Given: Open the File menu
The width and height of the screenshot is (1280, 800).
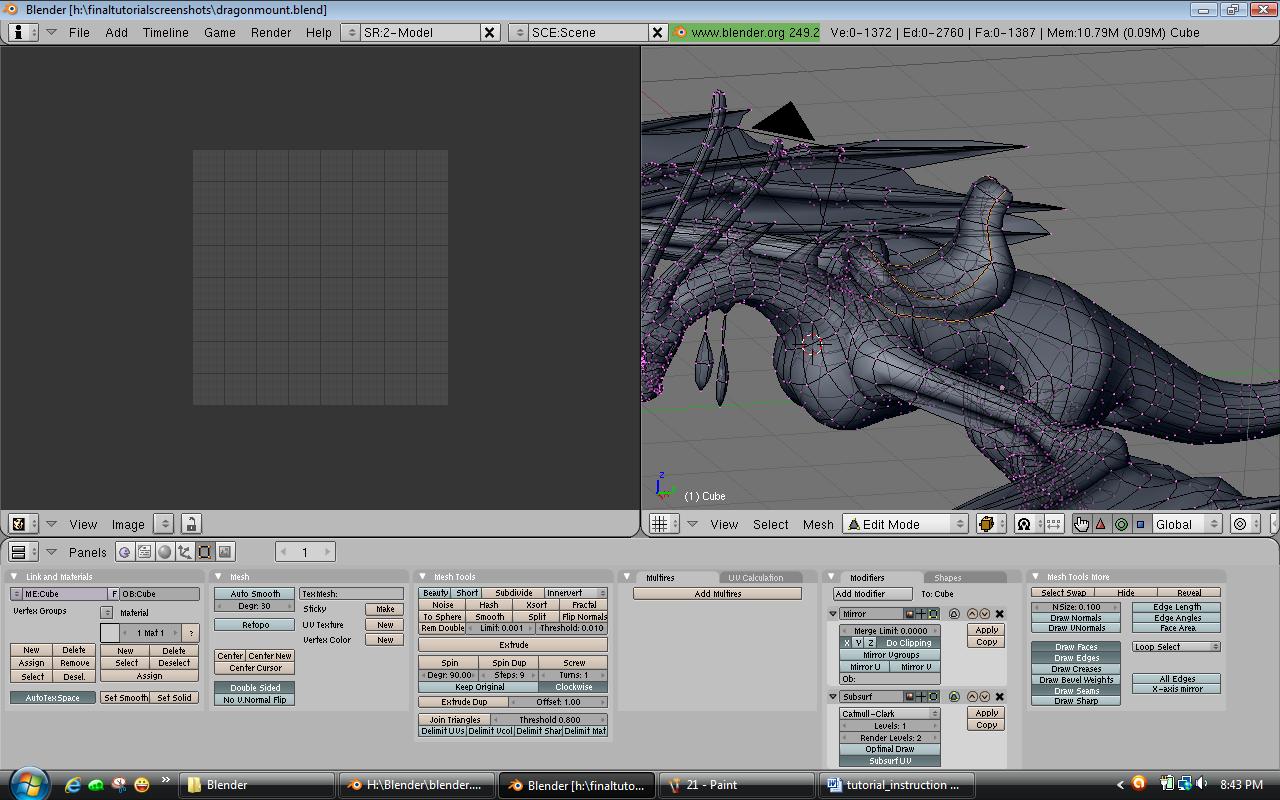Looking at the screenshot, I should click(x=82, y=32).
